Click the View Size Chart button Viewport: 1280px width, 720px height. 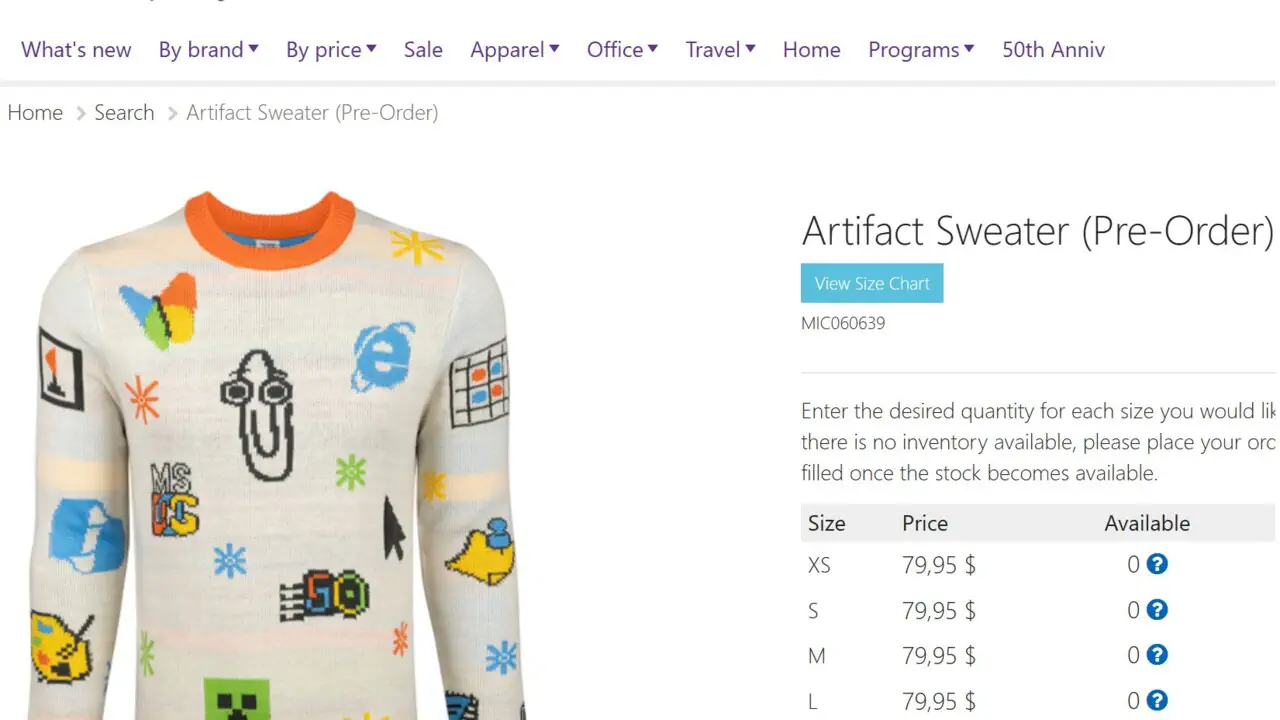872,283
